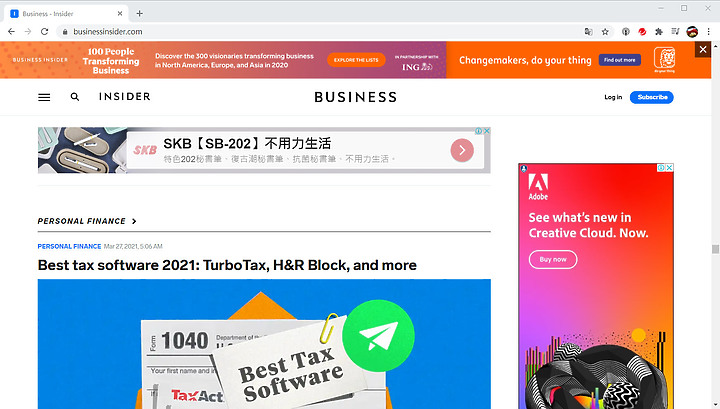Hit the blue Subscribe button
720x409 pixels.
coord(652,97)
